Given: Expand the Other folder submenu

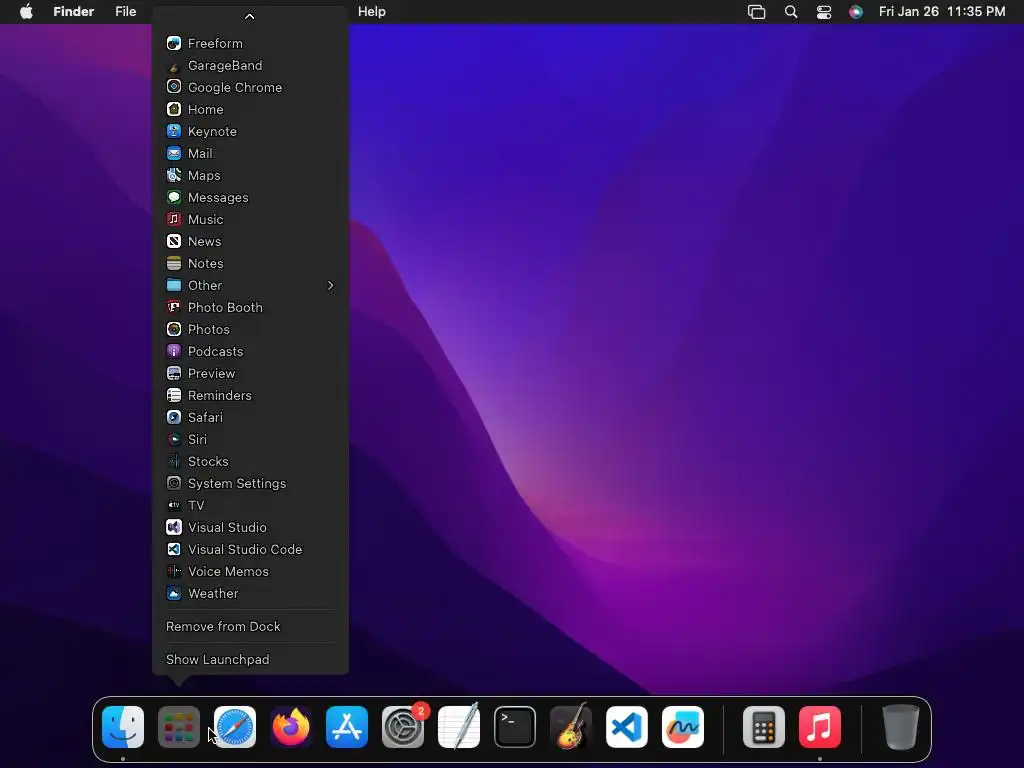Looking at the screenshot, I should point(250,285).
